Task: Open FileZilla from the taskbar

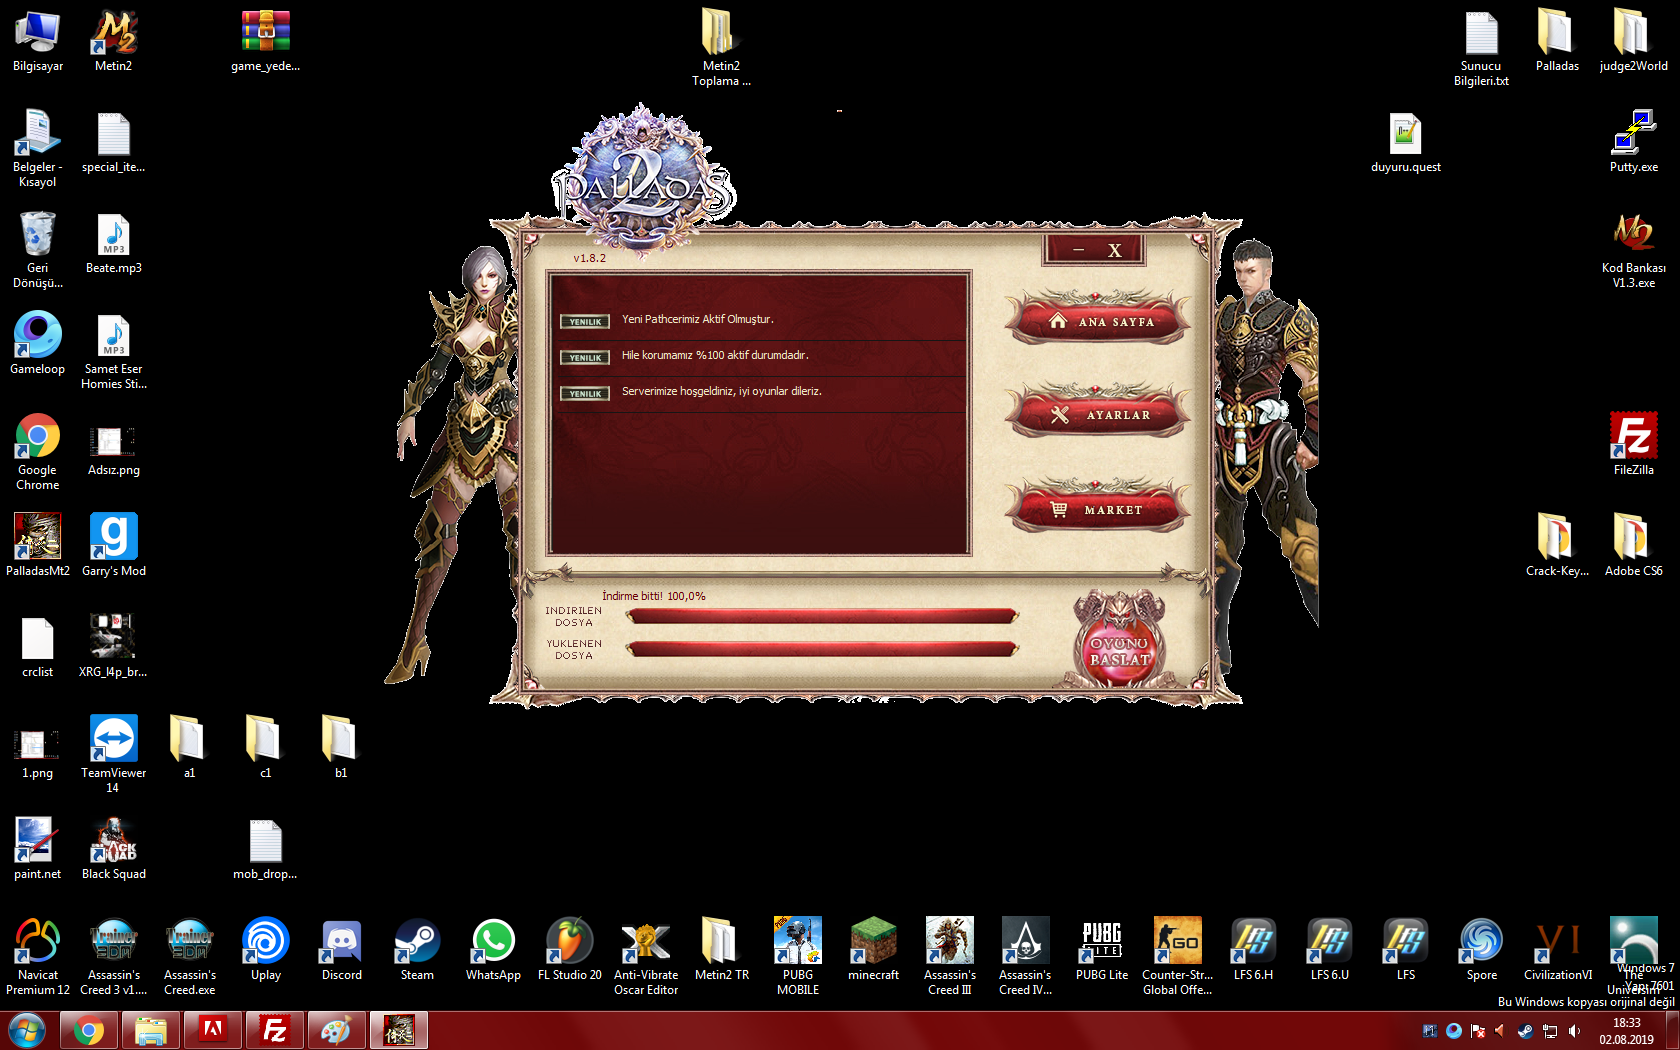Action: pyautogui.click(x=275, y=1030)
